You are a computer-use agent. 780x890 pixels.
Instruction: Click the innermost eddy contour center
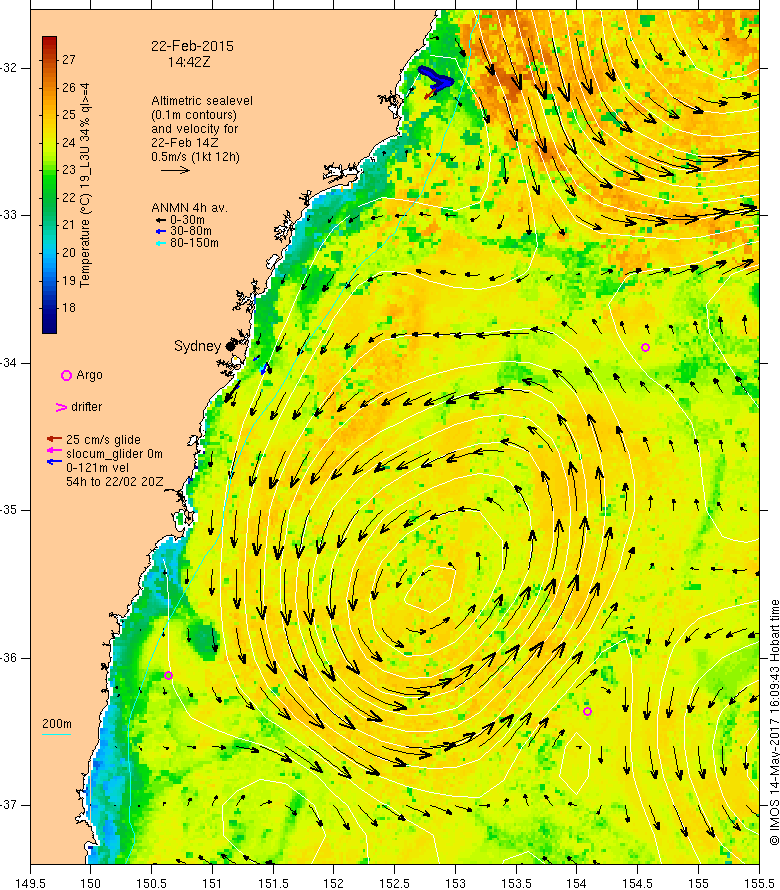[431, 589]
